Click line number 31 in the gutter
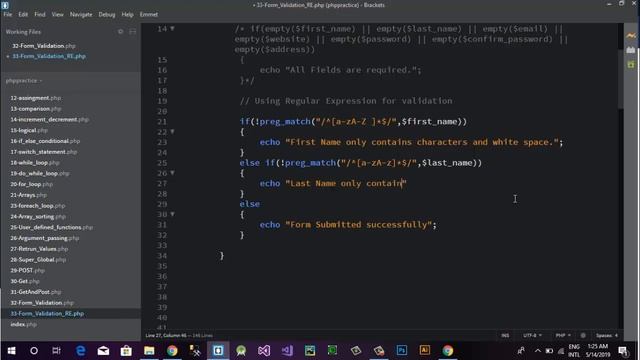The image size is (640, 360). coord(162,224)
